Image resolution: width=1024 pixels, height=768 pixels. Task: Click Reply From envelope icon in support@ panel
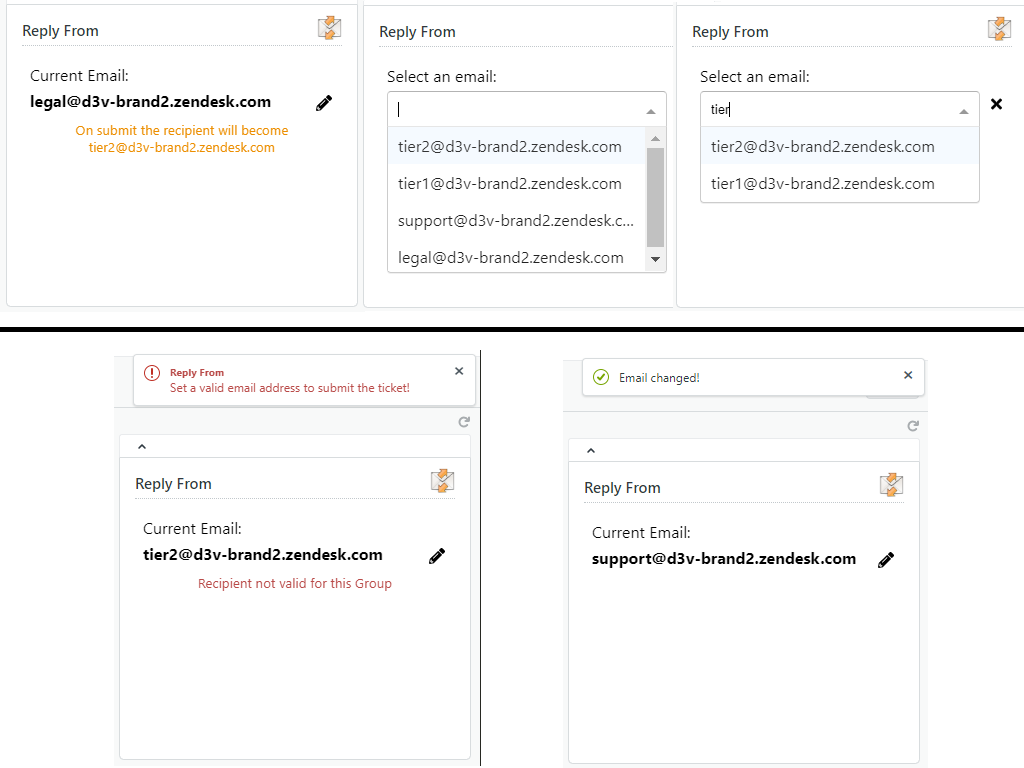(891, 485)
